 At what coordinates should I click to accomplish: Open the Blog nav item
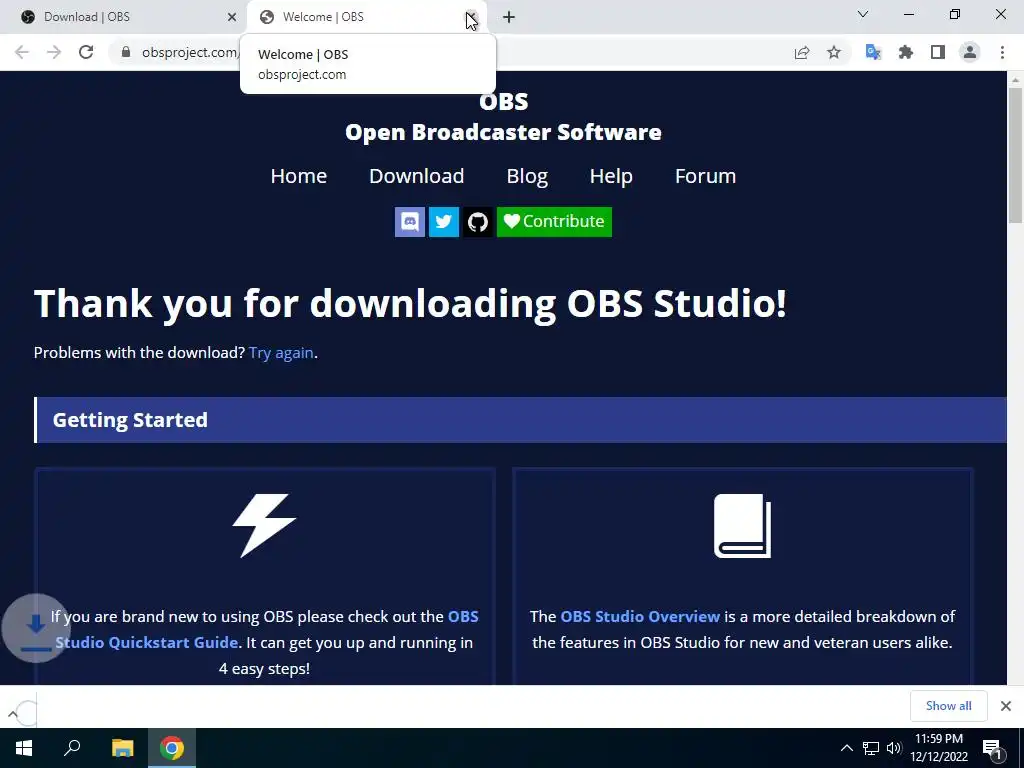click(527, 176)
